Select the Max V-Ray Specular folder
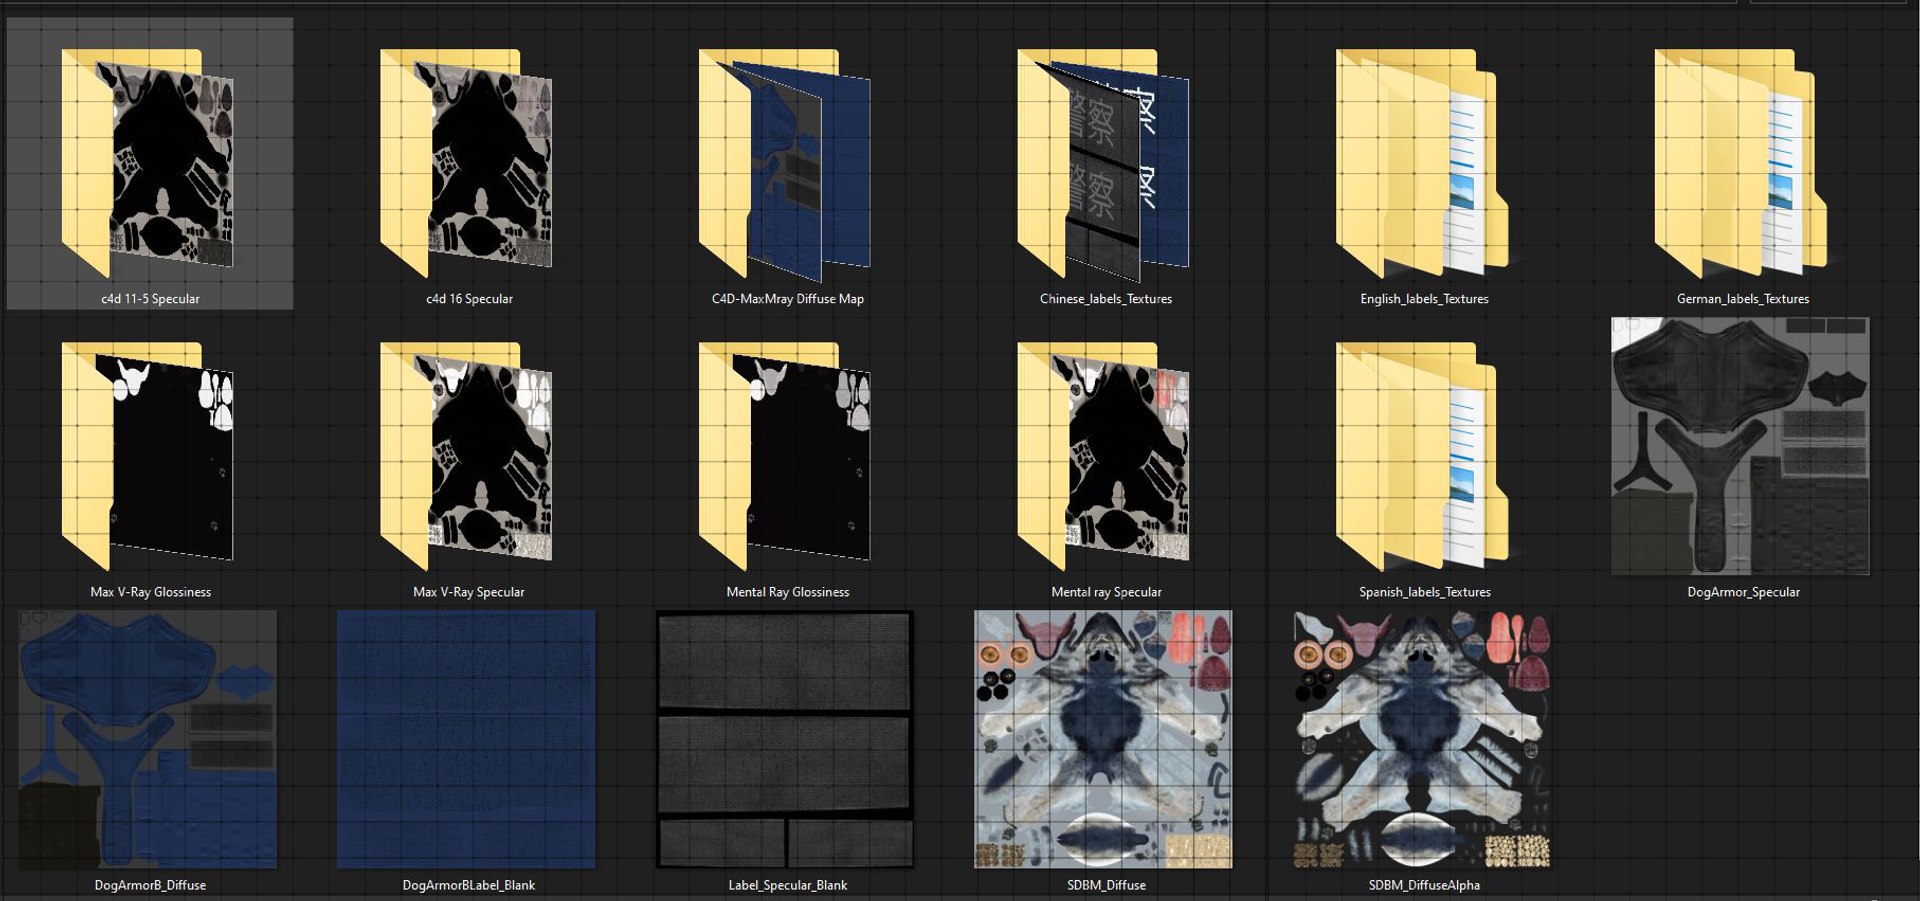Viewport: 1920px width, 901px height. coord(467,457)
